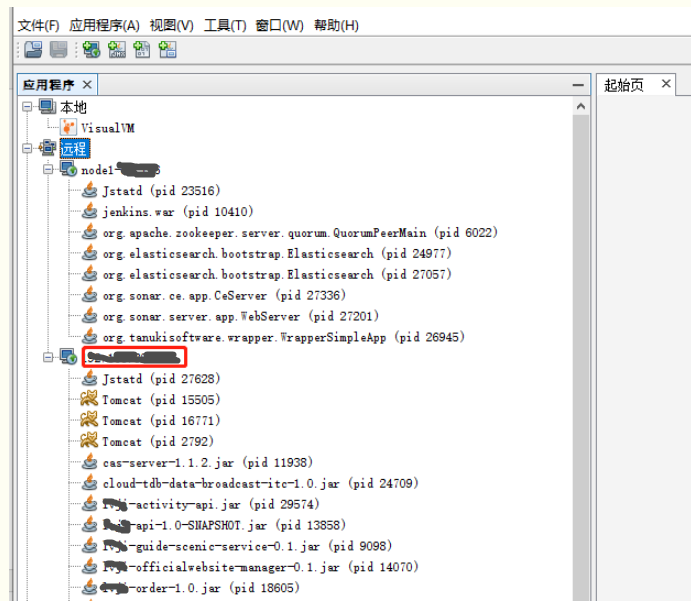Open the 应用程序(A) menu

pos(104,26)
